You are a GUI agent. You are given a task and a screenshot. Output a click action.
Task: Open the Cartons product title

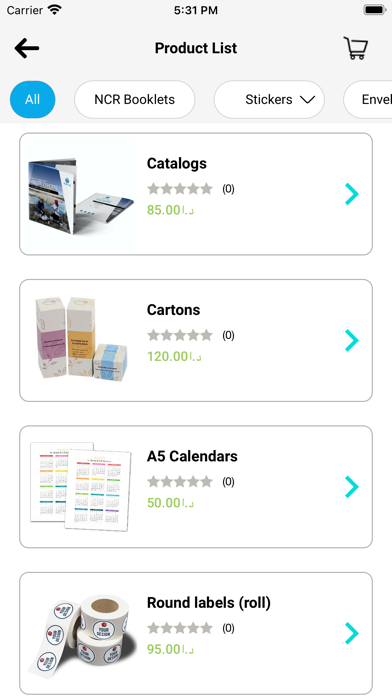174,310
